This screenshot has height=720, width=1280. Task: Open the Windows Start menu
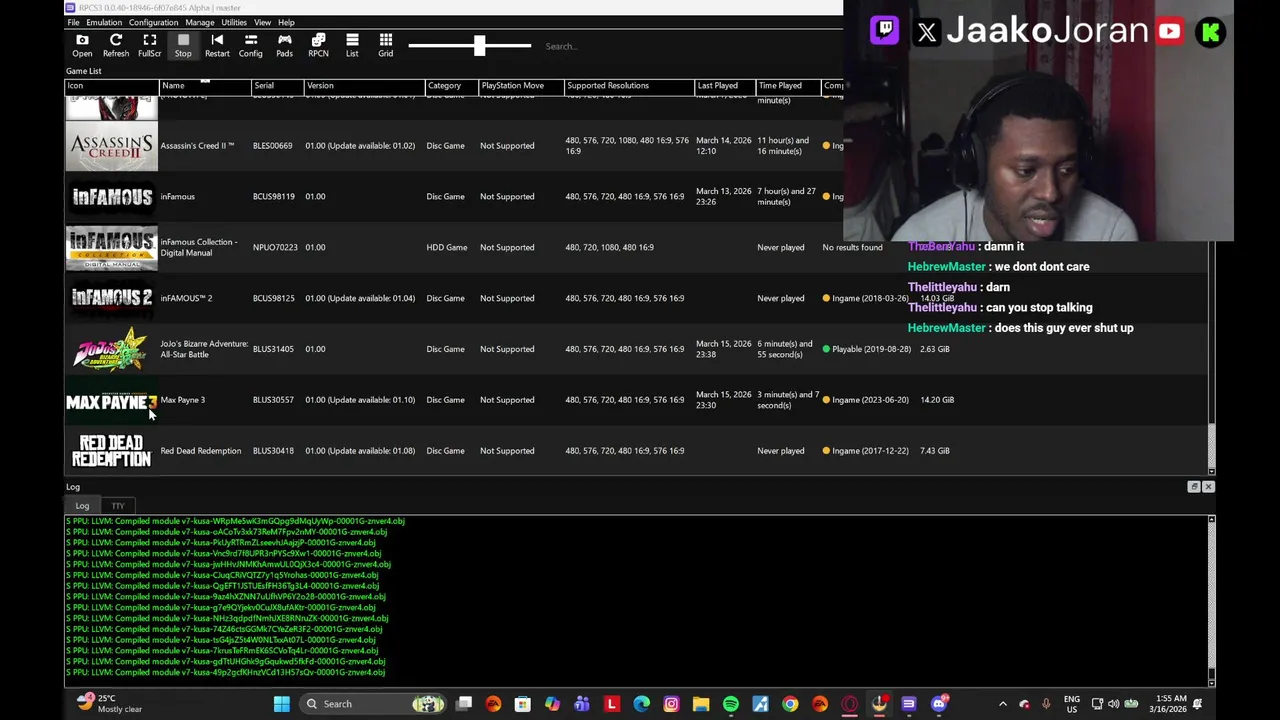tap(282, 704)
